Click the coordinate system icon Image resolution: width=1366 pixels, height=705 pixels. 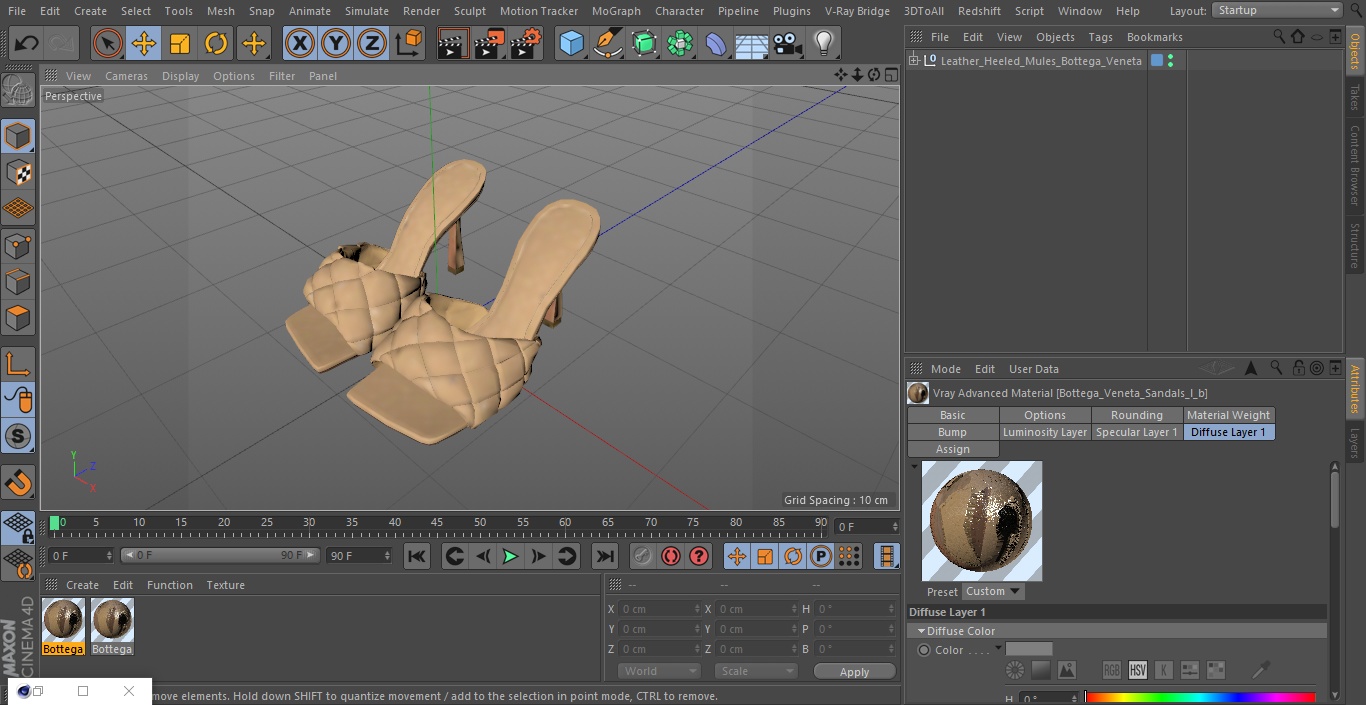point(409,43)
